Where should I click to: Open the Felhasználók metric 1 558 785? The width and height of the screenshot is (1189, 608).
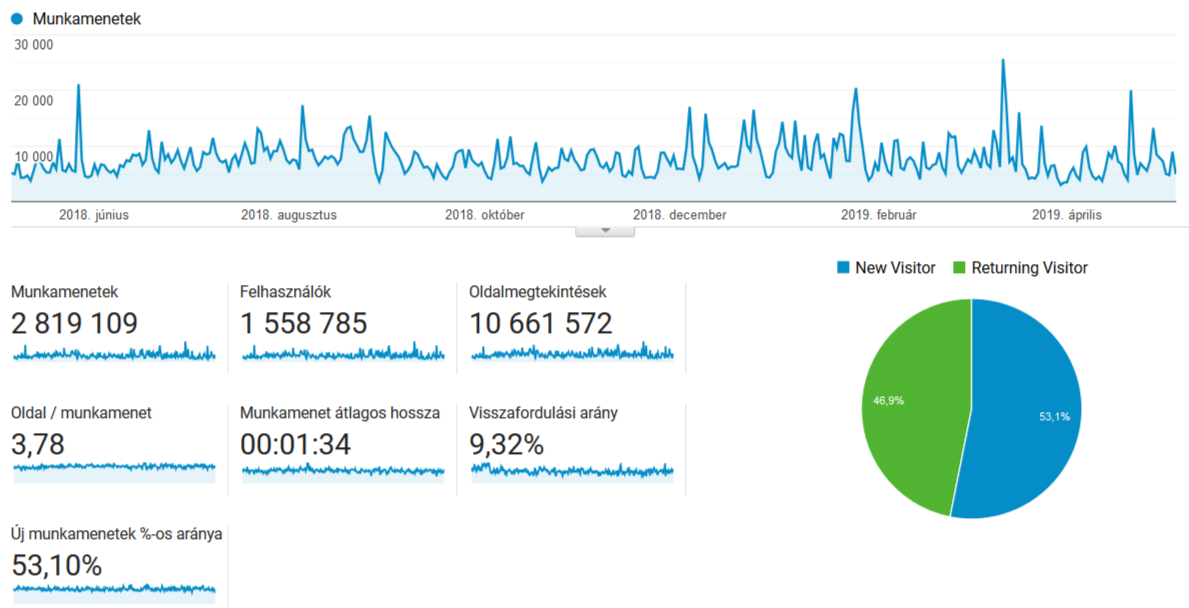[304, 323]
